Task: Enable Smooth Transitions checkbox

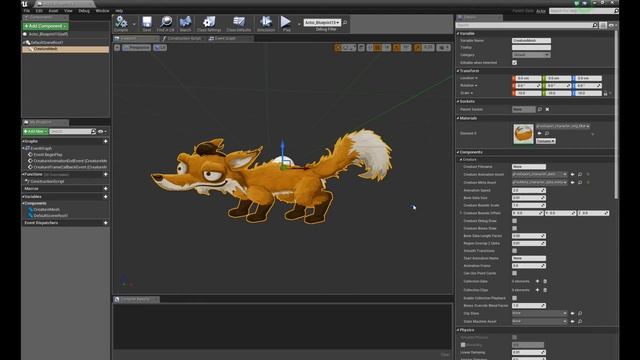Action: point(514,251)
